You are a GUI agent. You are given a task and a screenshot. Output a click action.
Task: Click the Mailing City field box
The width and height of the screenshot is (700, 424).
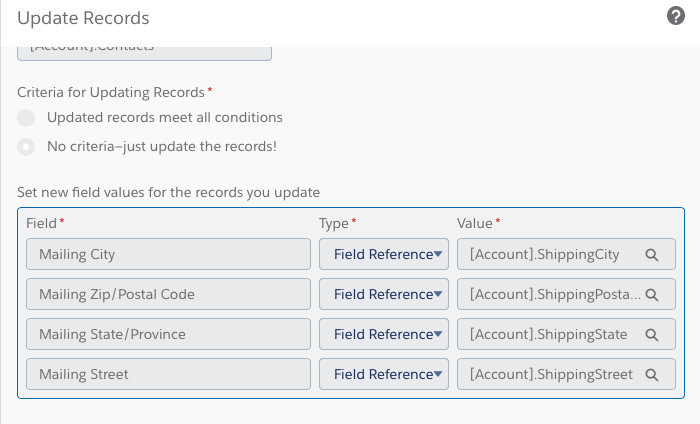click(169, 255)
